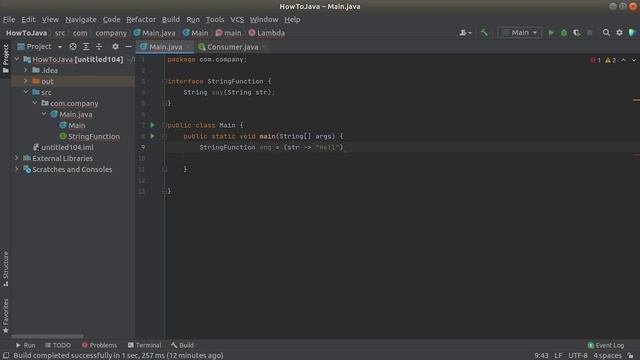Screen dimensions: 640x360
Task: Open the Refactor menu
Action: point(141,19)
